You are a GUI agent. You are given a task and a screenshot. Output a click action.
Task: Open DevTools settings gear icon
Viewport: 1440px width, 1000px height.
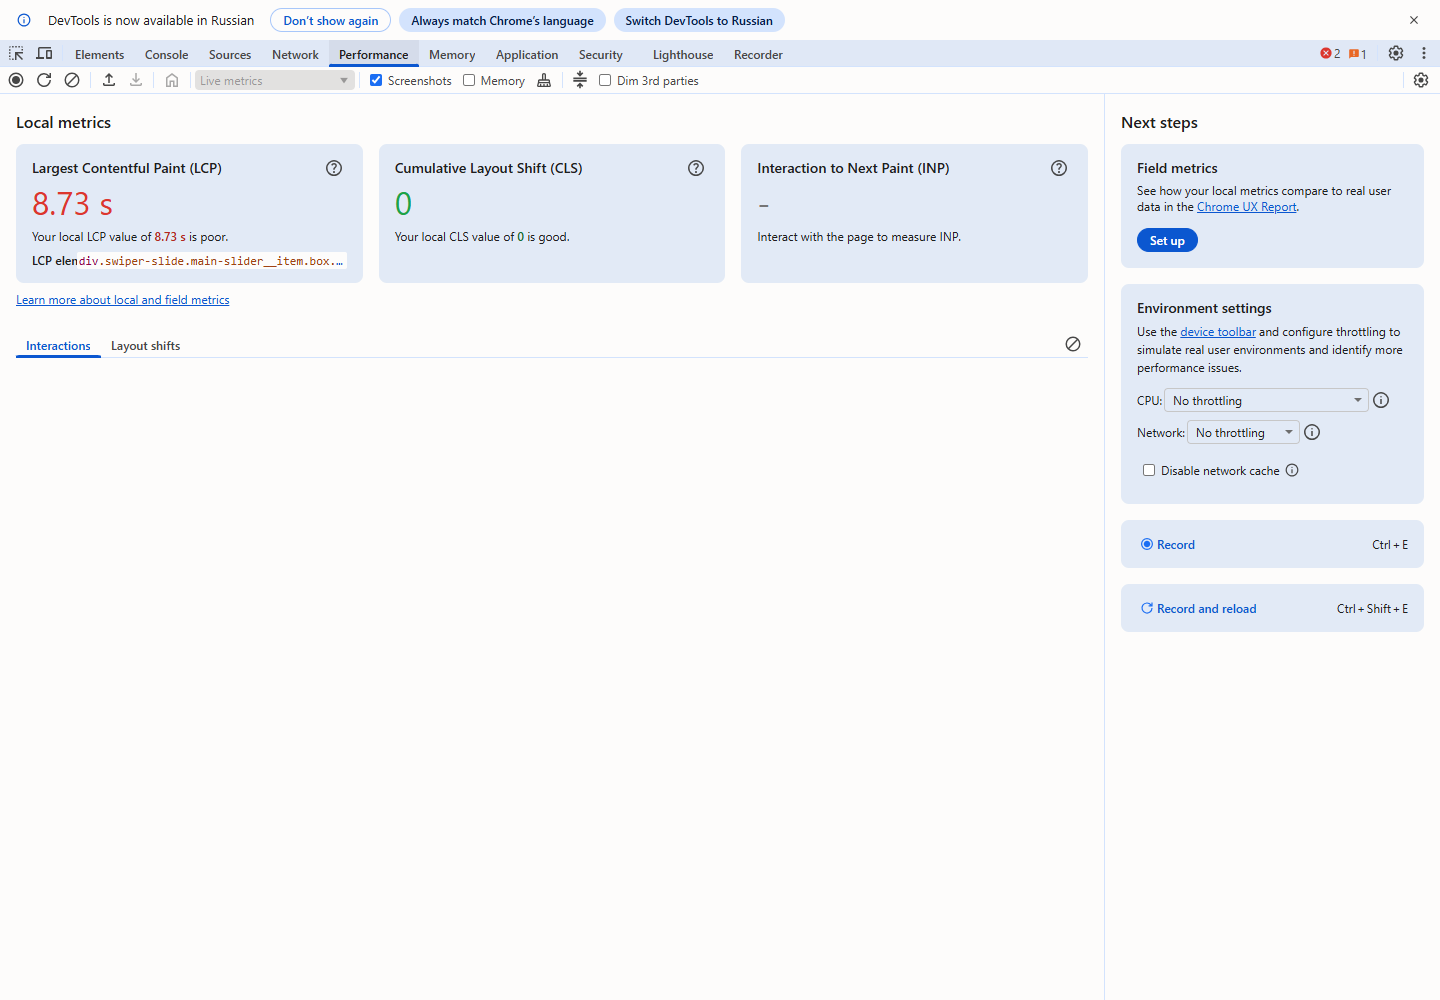[1396, 54]
